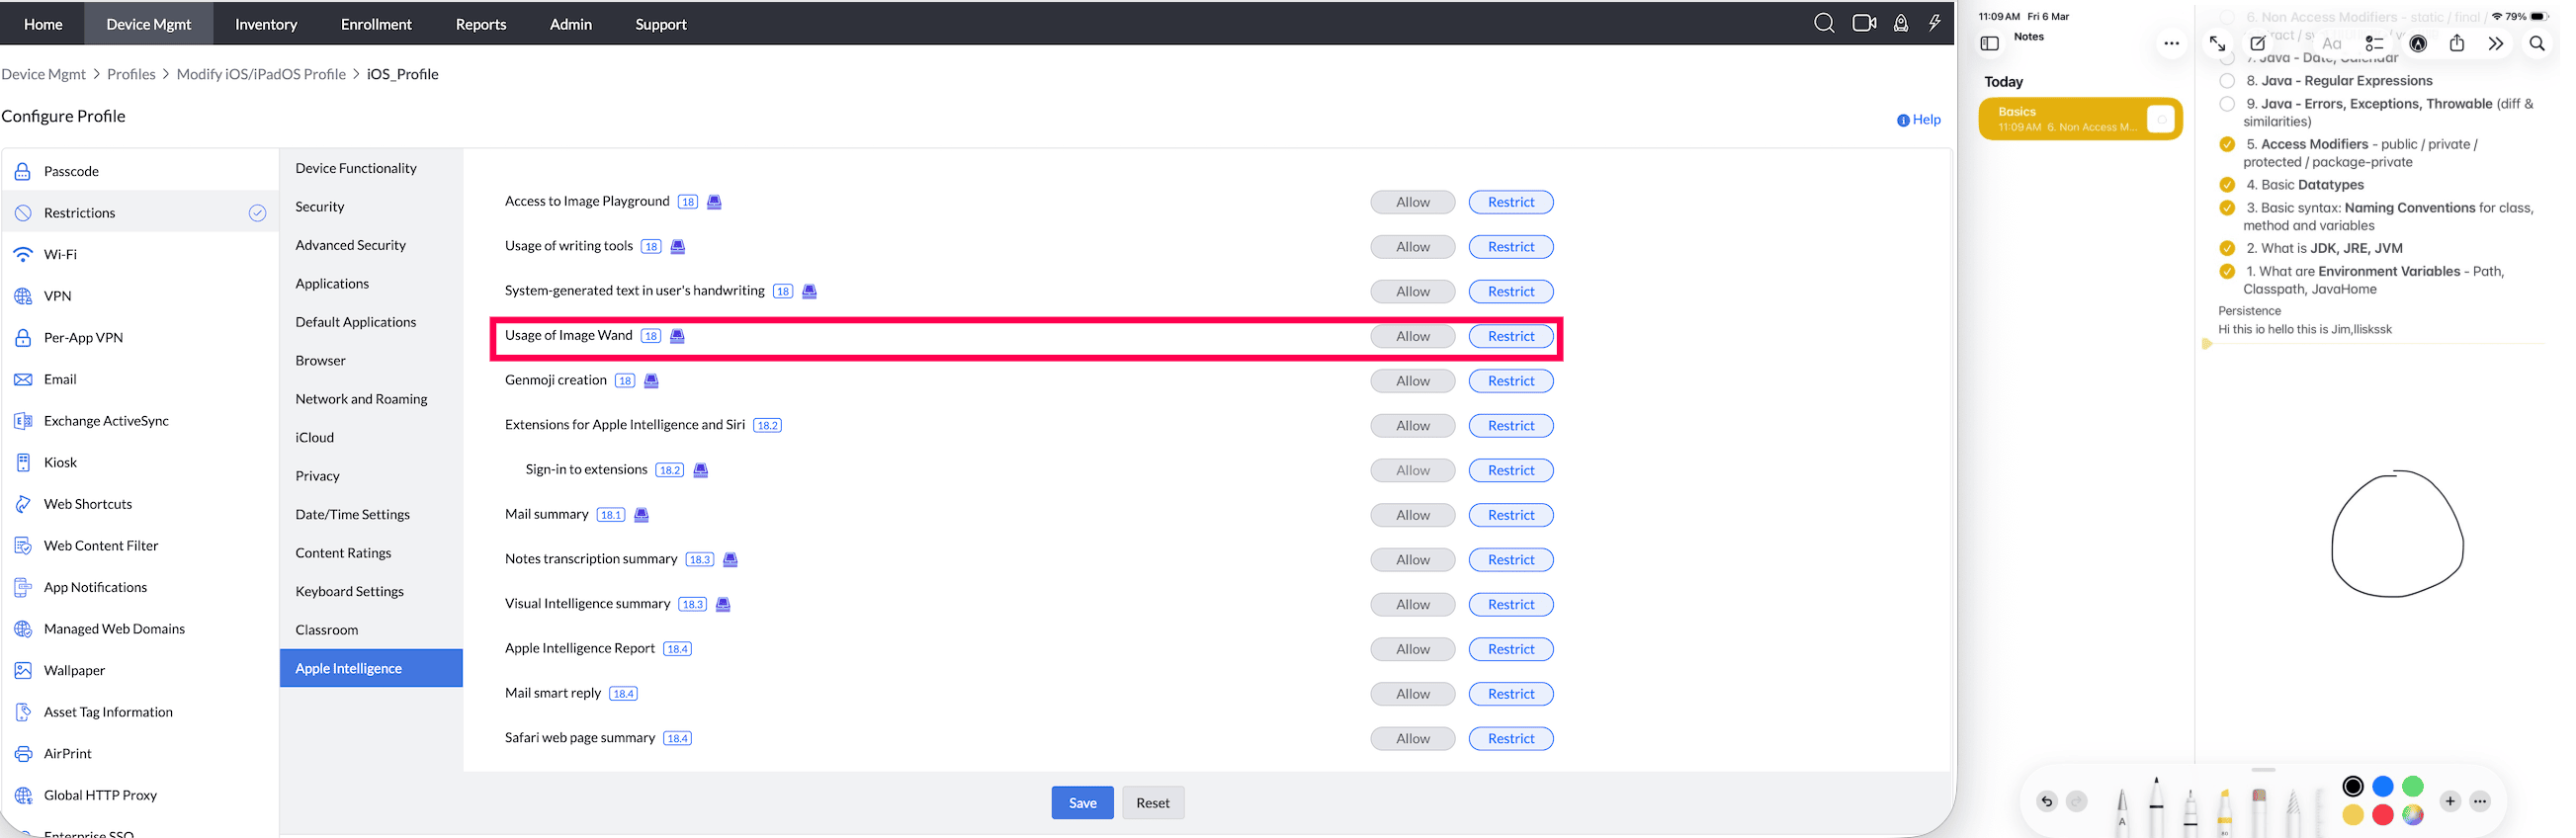Viewport: 2576px width, 838px height.
Task: Click the Reset button
Action: point(1152,802)
